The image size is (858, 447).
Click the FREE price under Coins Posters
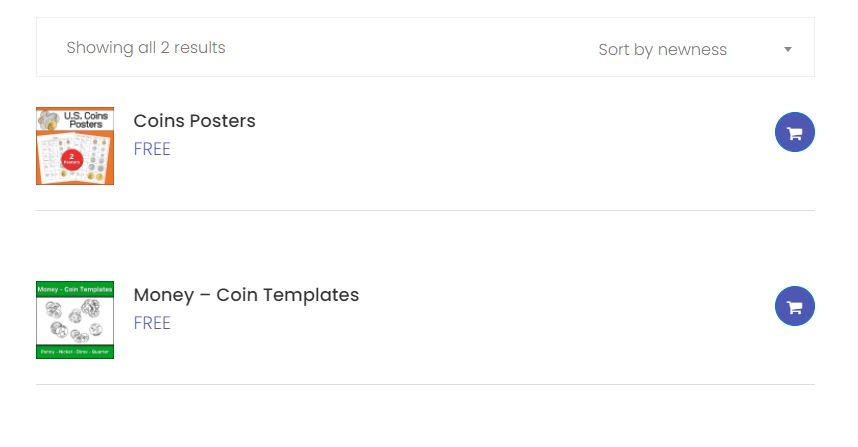pyautogui.click(x=152, y=149)
